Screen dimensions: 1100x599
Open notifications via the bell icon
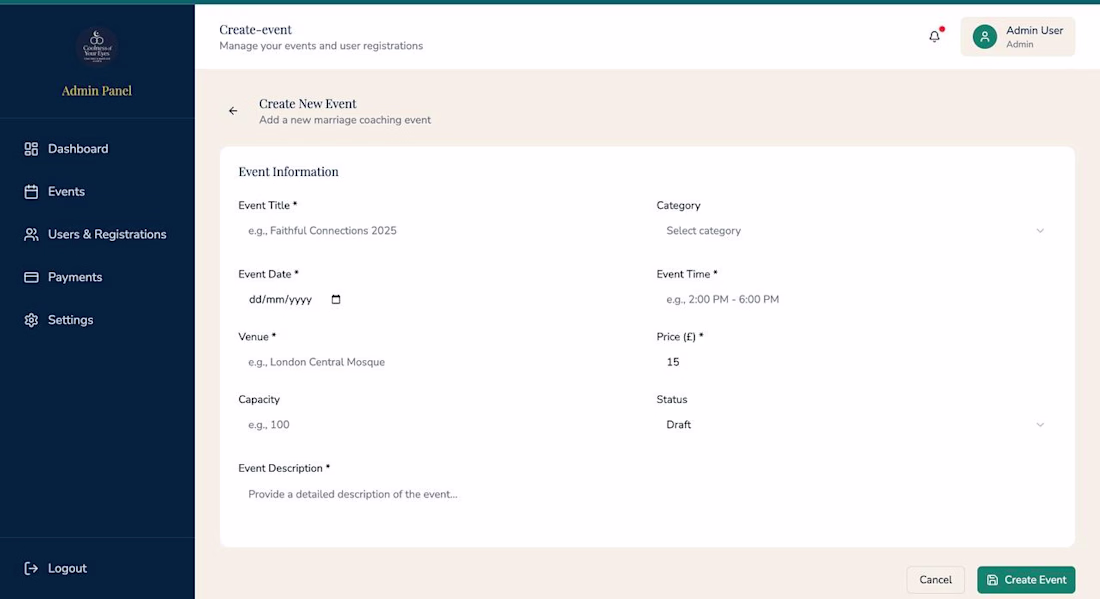click(x=934, y=36)
